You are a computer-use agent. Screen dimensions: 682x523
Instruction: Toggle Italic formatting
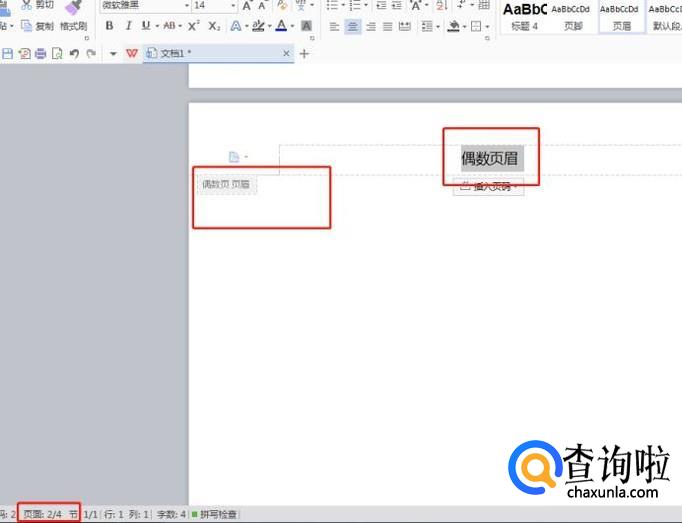128,26
